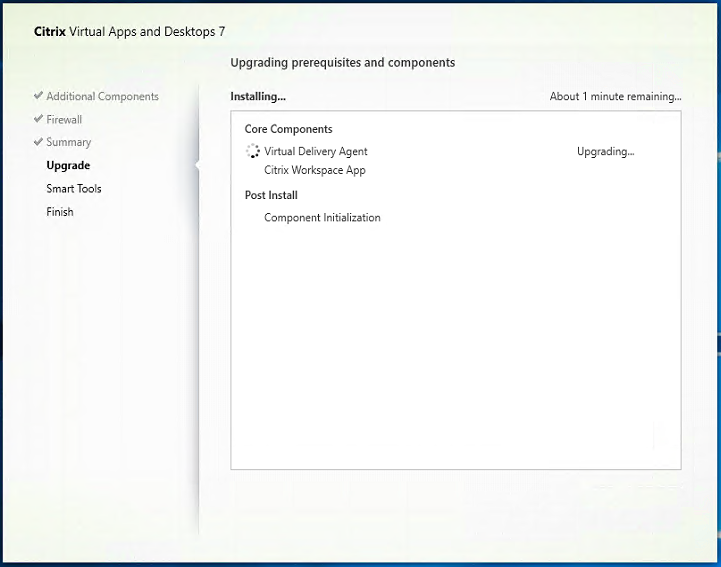Click the spinner beside Virtual Delivery Agent
Image resolution: width=721 pixels, height=567 pixels.
pos(252,151)
